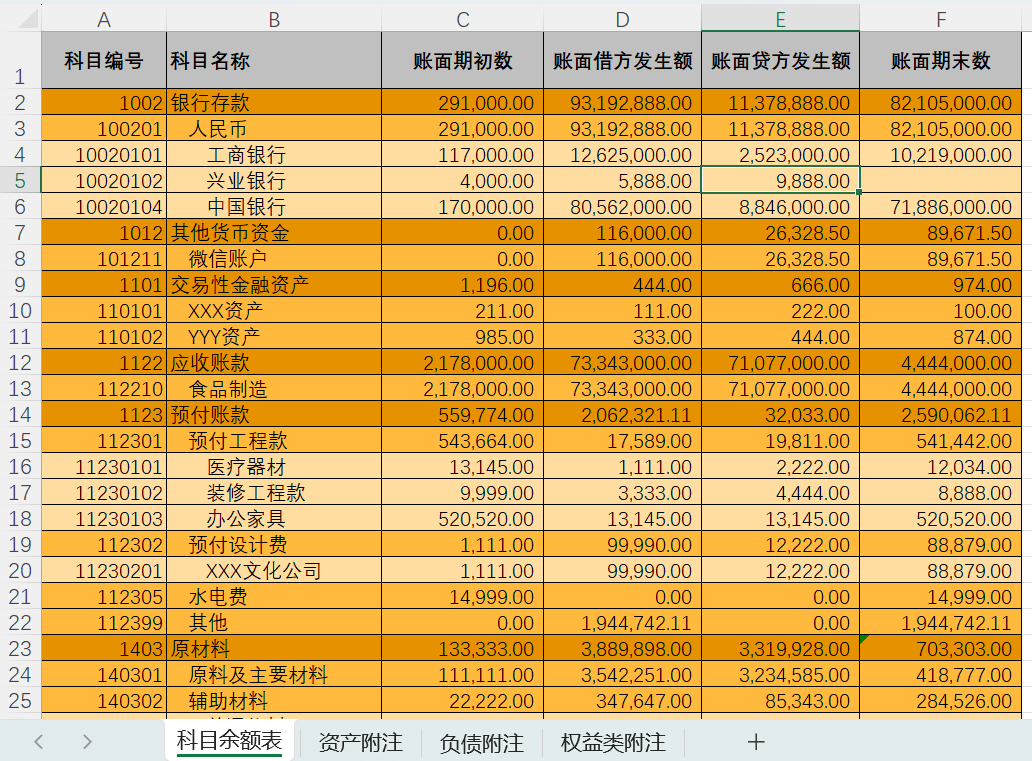Select the 应收账款 cell
This screenshot has height=761, width=1032.
[274, 363]
